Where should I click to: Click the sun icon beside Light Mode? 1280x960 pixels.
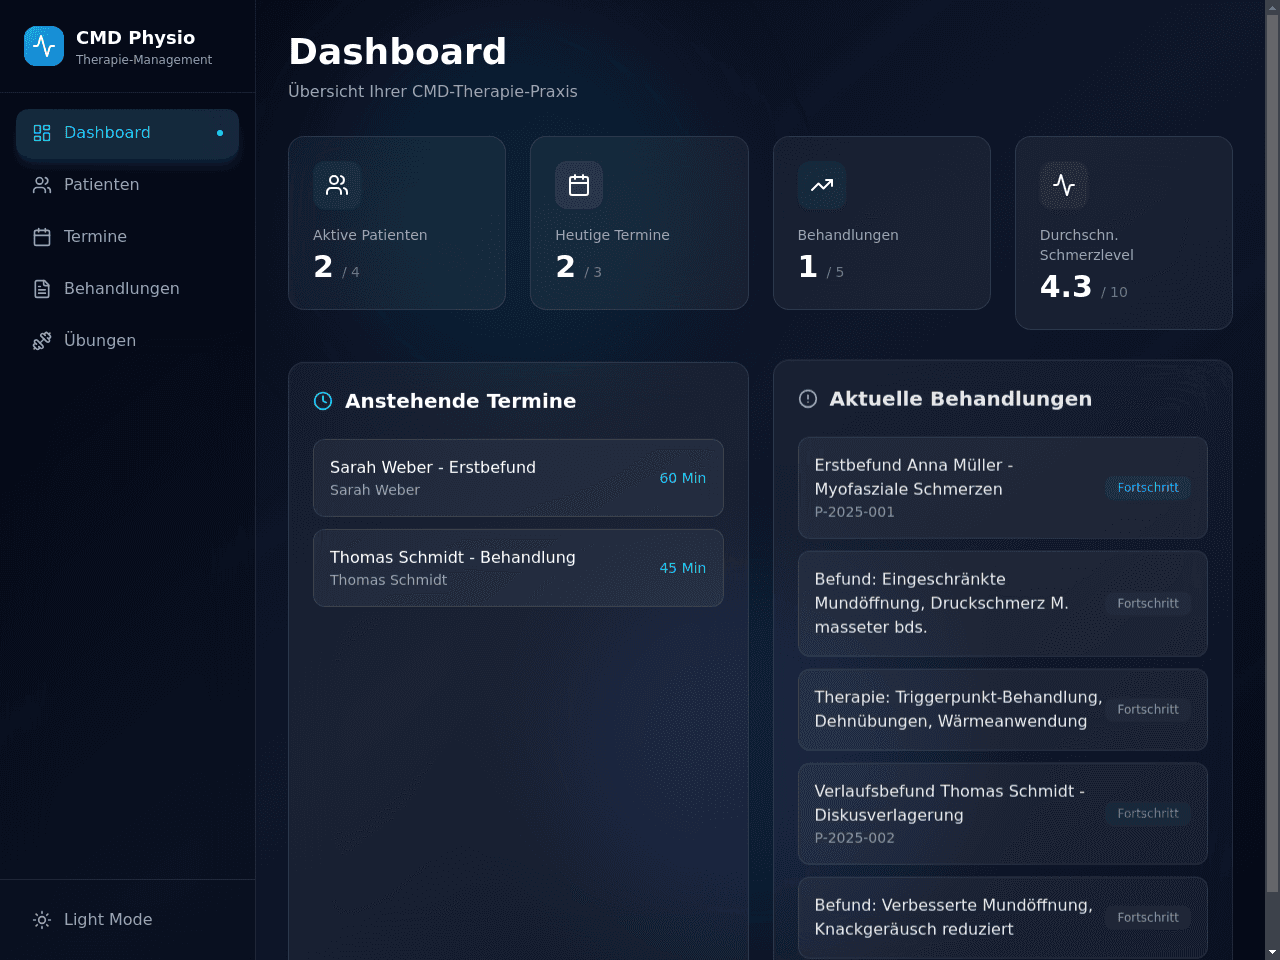tap(42, 920)
